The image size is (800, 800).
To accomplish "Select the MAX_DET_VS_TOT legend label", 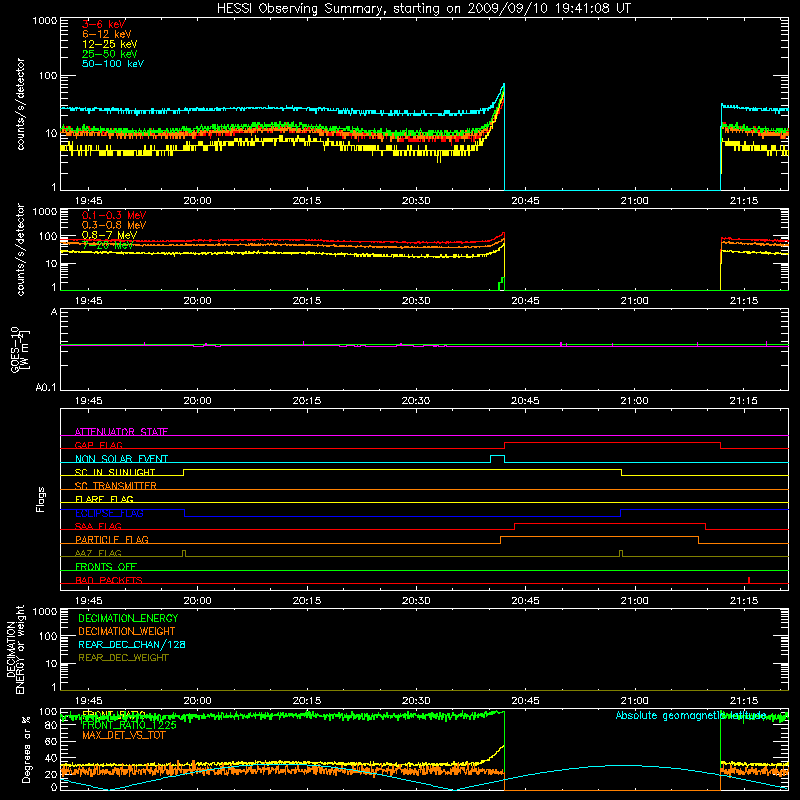I will coord(123,735).
